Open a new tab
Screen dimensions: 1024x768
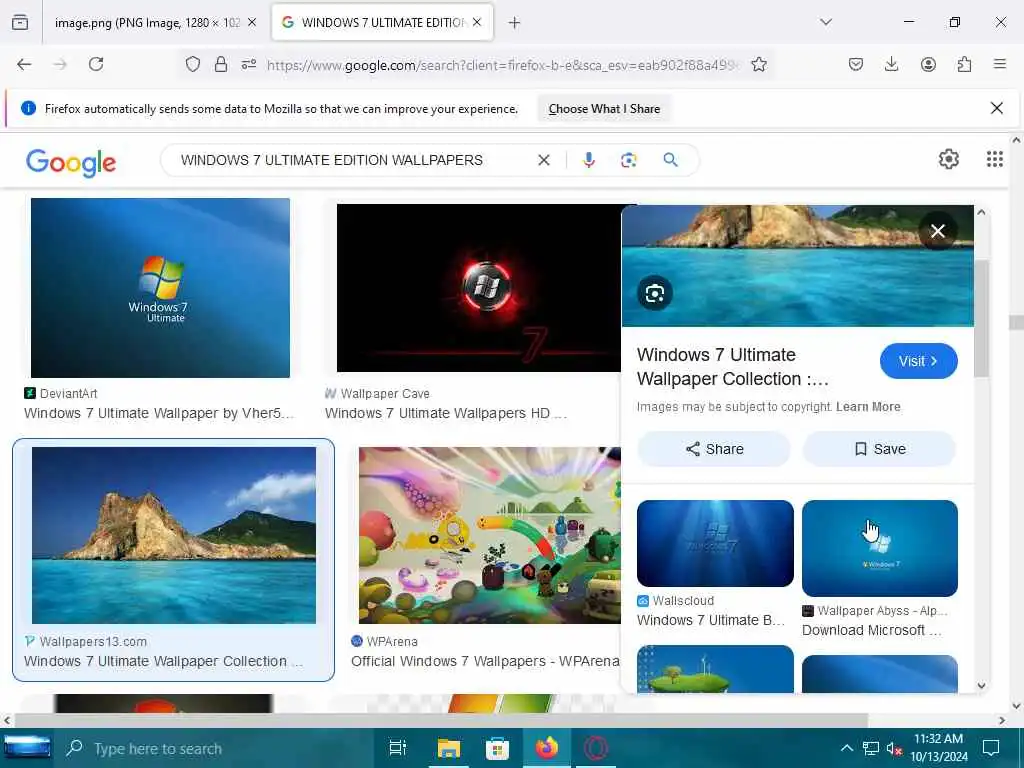(x=515, y=23)
